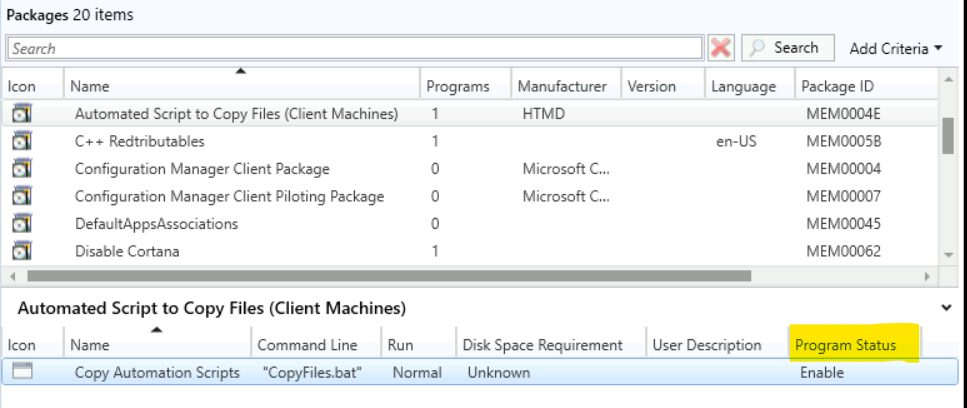
Task: Click into the Search text field
Action: tap(354, 48)
